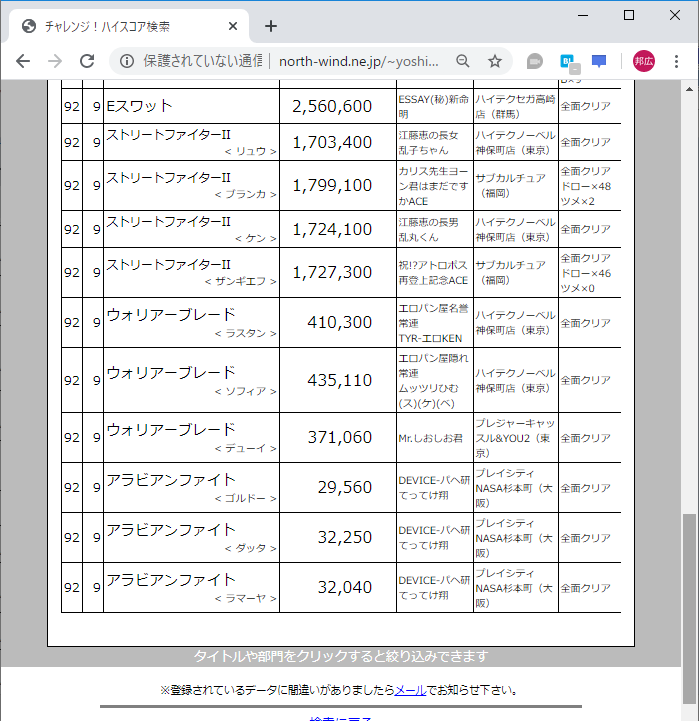Click score 435,110
The image size is (699, 721).
point(339,380)
